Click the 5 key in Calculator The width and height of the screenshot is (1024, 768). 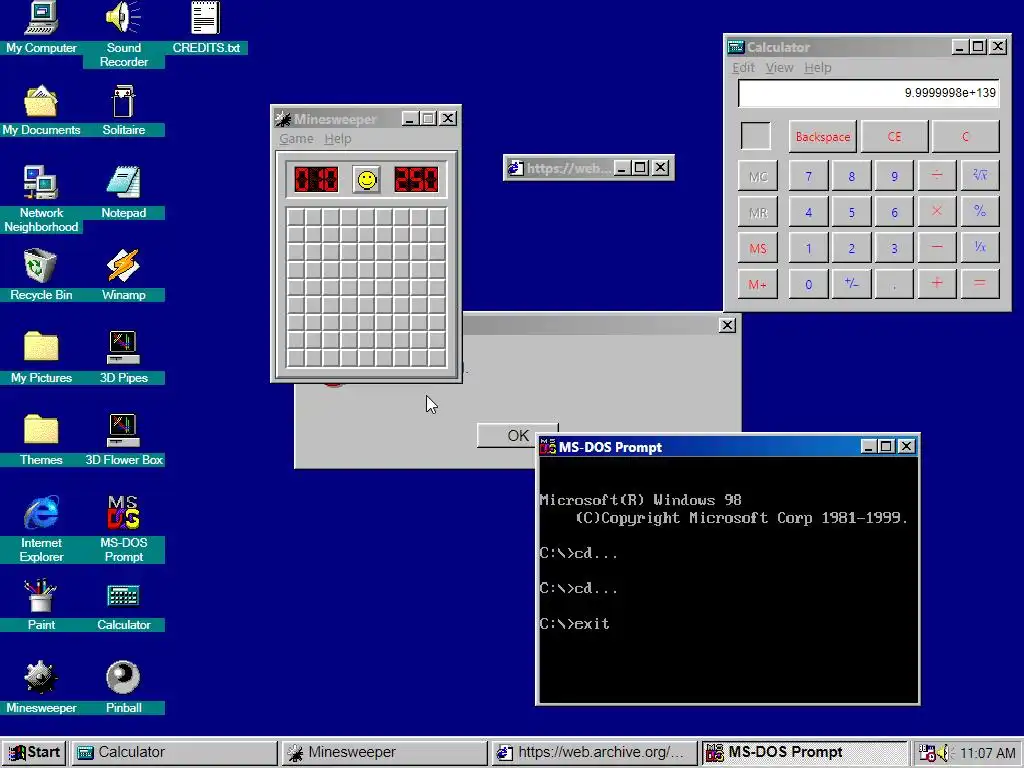point(852,212)
